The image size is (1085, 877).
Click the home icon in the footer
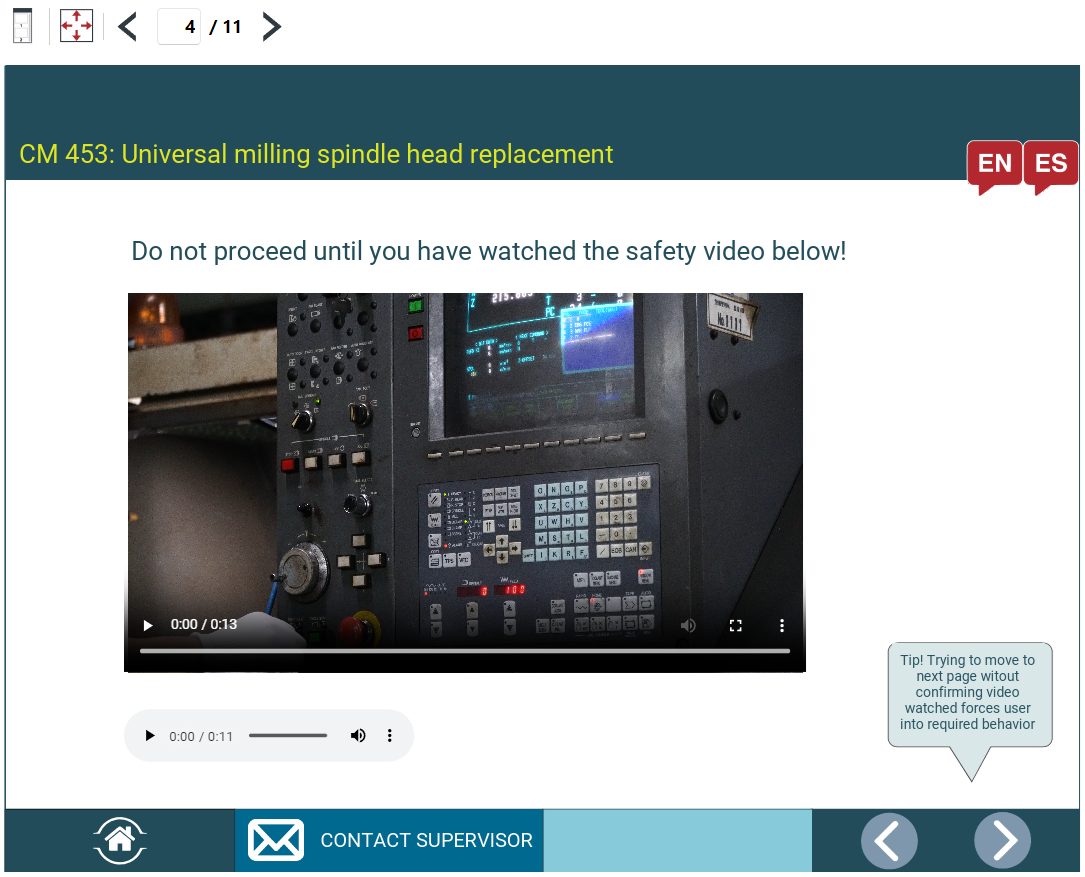[119, 840]
